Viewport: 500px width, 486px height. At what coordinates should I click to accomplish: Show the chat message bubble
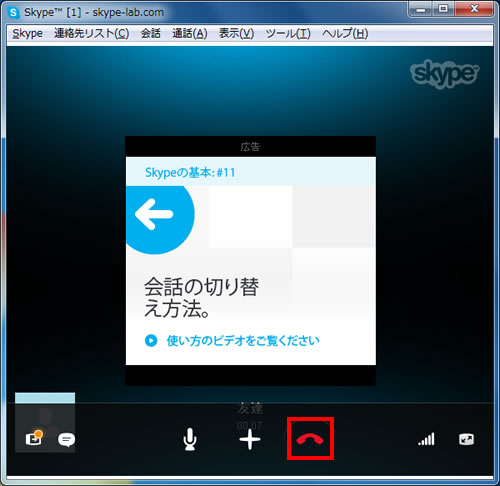tap(66, 440)
